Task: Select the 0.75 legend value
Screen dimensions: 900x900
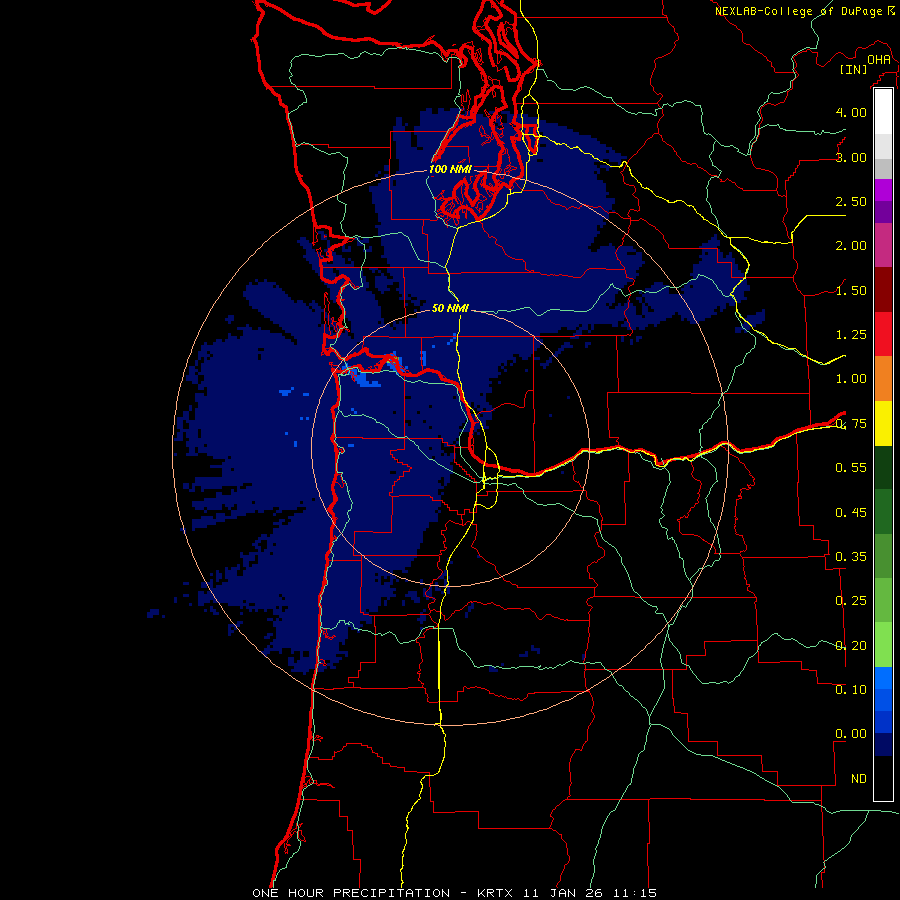Action: [851, 424]
